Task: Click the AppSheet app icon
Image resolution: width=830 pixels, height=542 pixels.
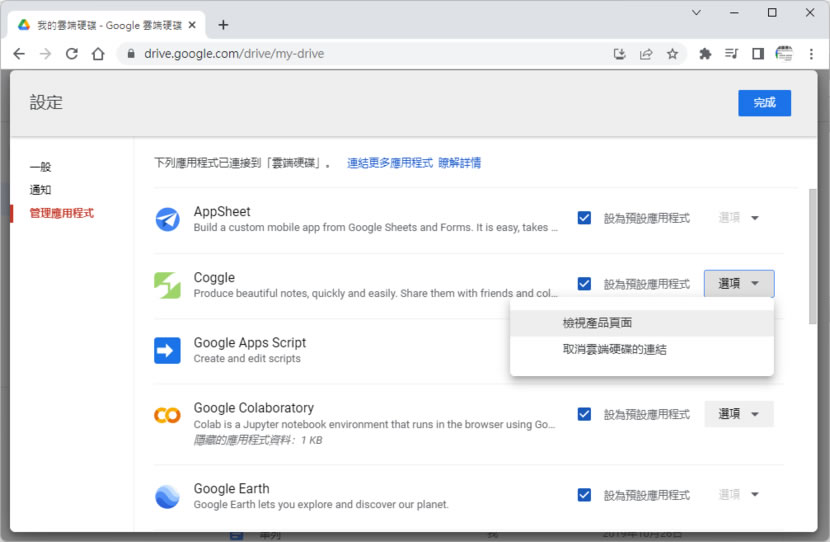Action: point(167,219)
